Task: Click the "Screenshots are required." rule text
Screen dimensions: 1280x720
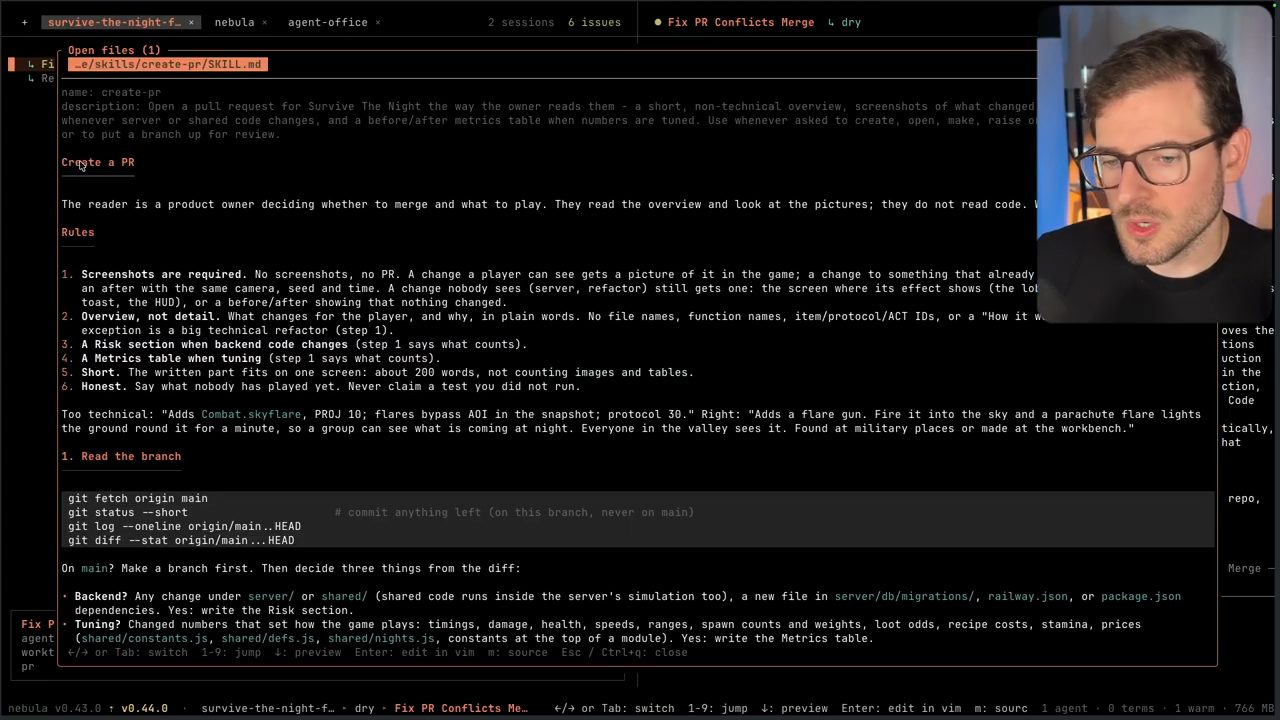Action: pos(164,274)
